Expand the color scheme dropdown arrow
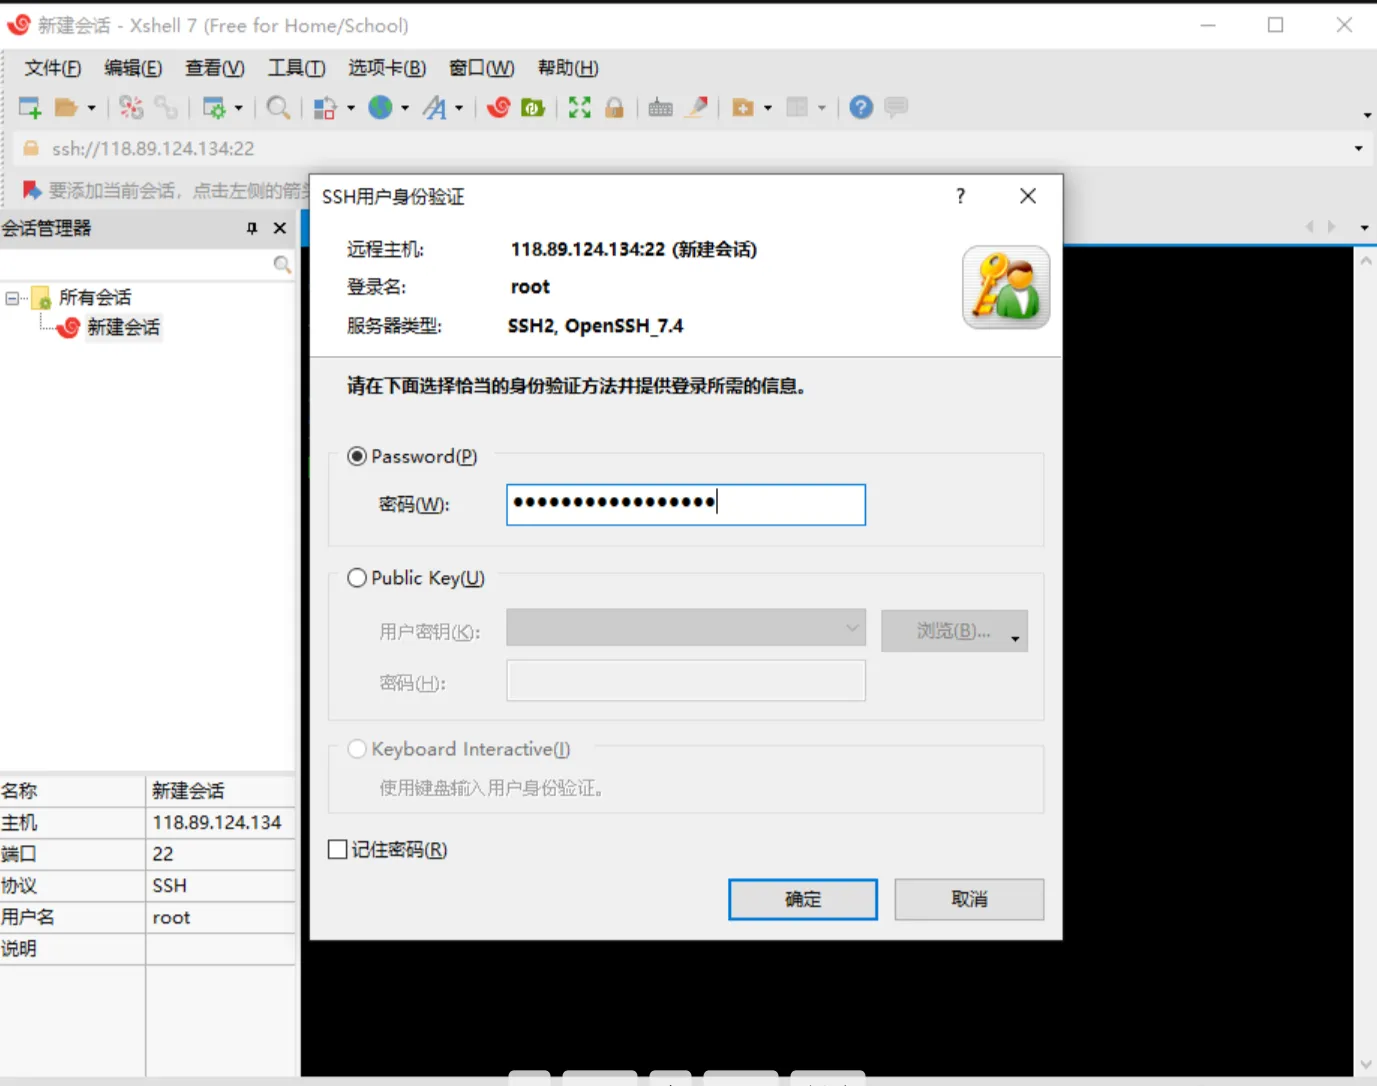 click(350, 108)
